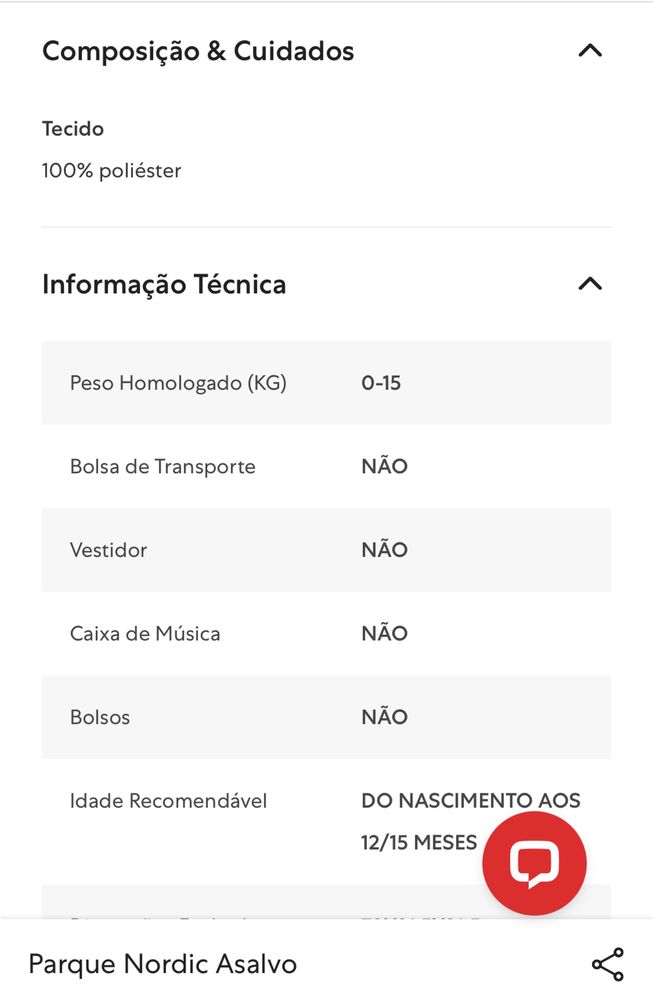
Task: Tap the share icon beside product name
Action: click(x=608, y=964)
